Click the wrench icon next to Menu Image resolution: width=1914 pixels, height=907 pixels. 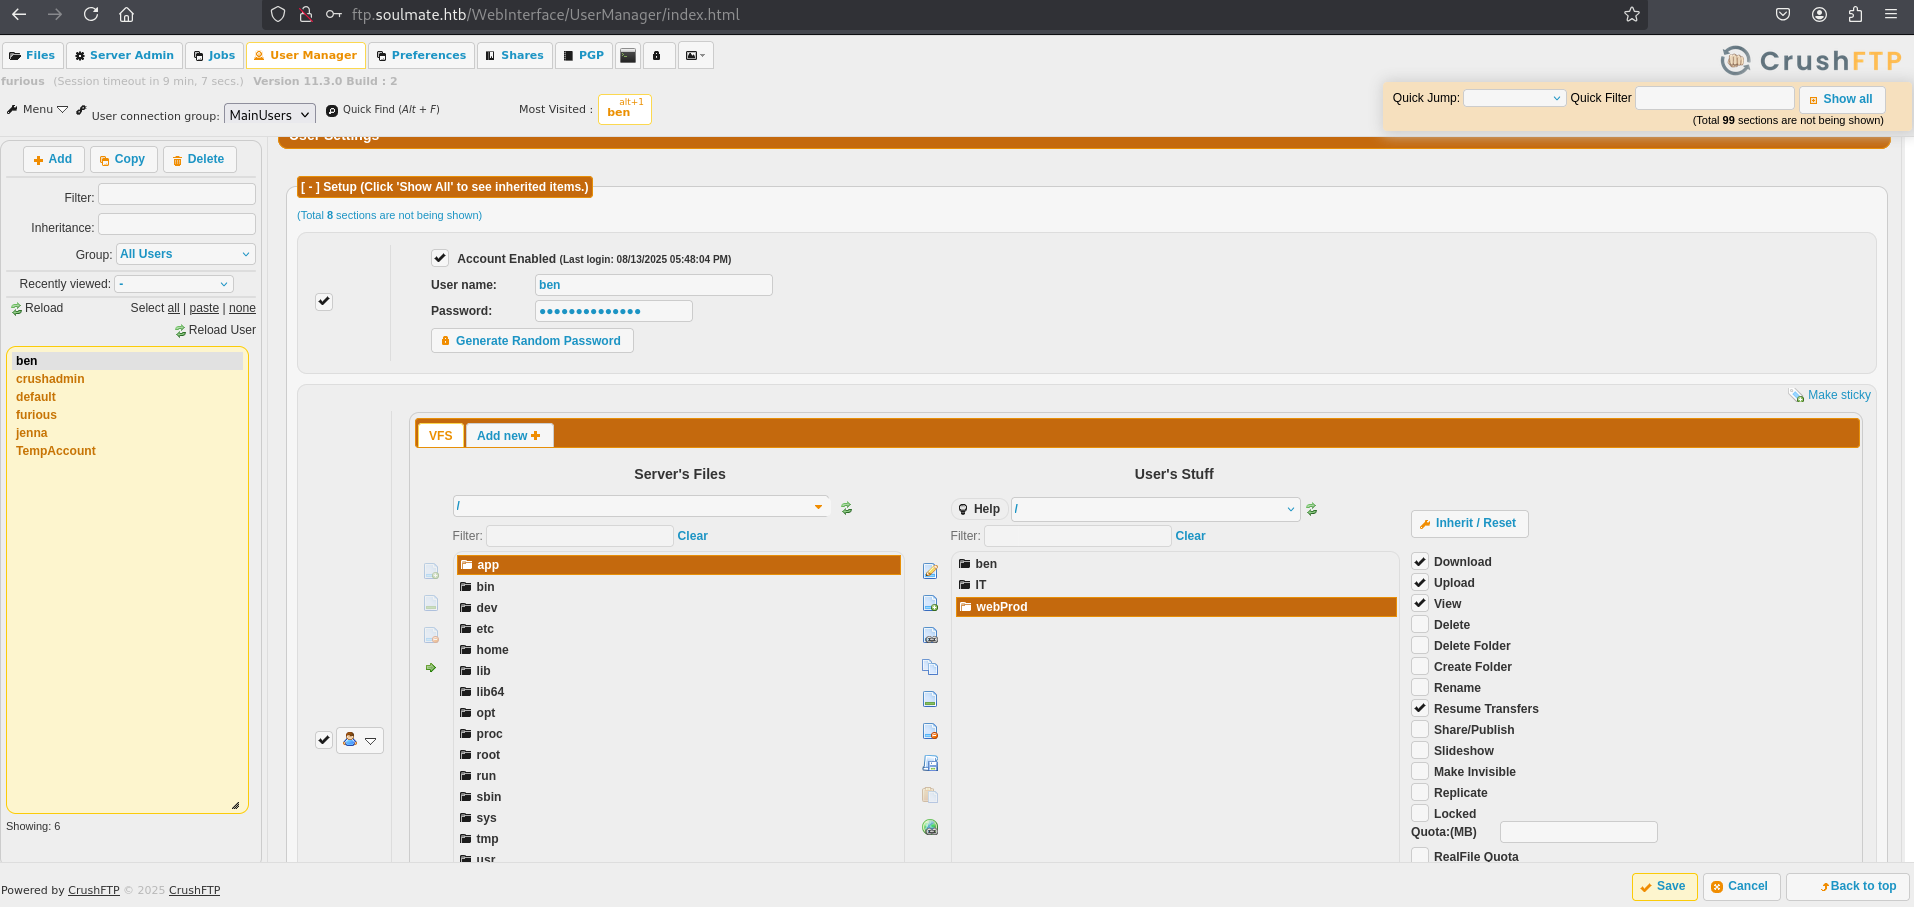pyautogui.click(x=81, y=109)
